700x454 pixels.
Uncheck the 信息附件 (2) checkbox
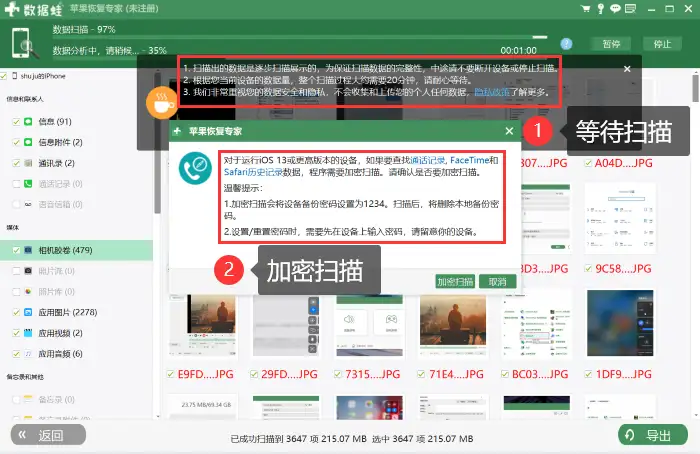click(x=16, y=142)
